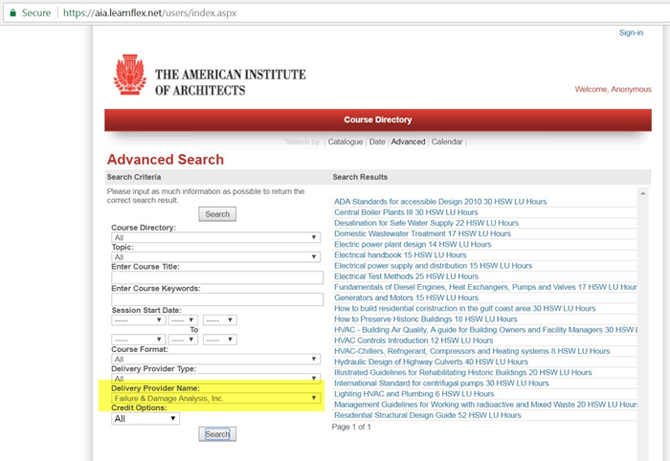Click the Welcome, Anonymous text
Screen dimensions: 670x461
pyautogui.click(x=613, y=89)
